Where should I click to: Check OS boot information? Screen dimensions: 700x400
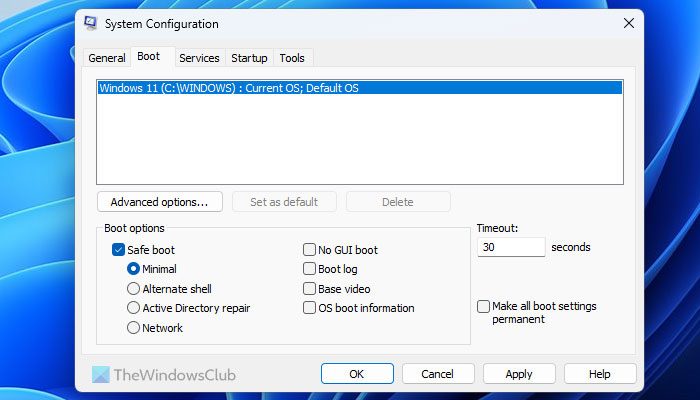pyautogui.click(x=309, y=308)
